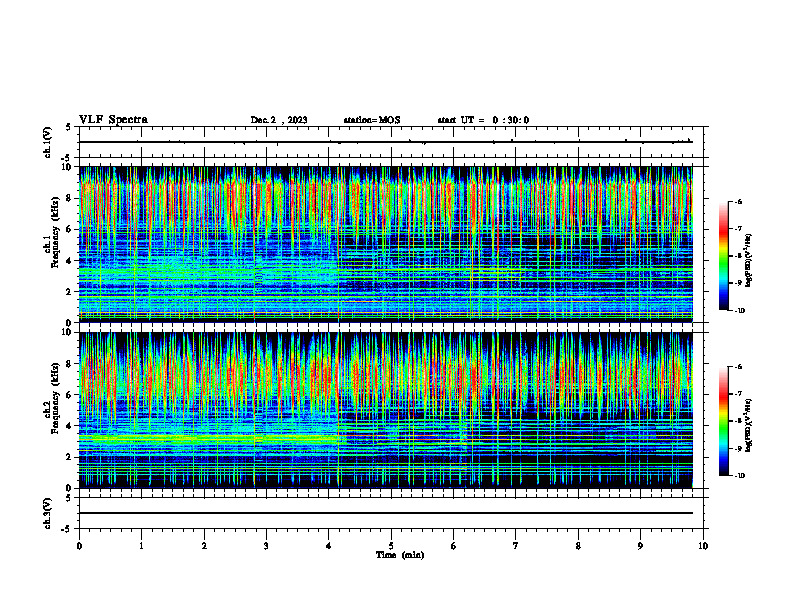Click the -6 label on ch.1 color bar
792x612 pixels.
click(x=739, y=201)
